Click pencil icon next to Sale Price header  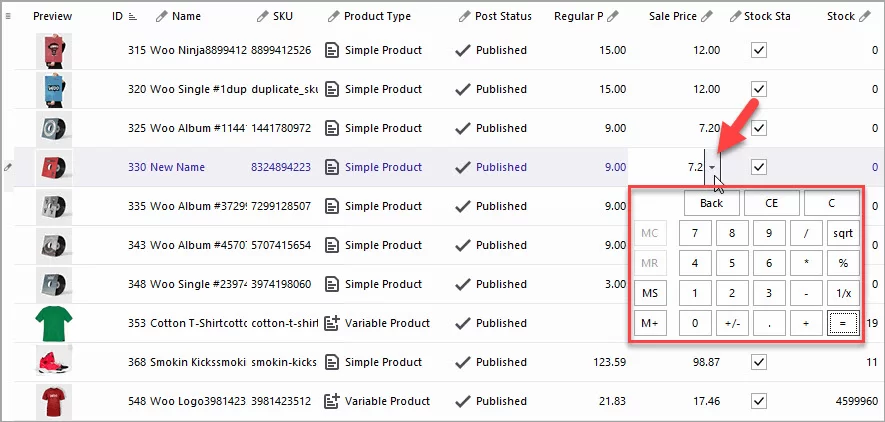(707, 17)
